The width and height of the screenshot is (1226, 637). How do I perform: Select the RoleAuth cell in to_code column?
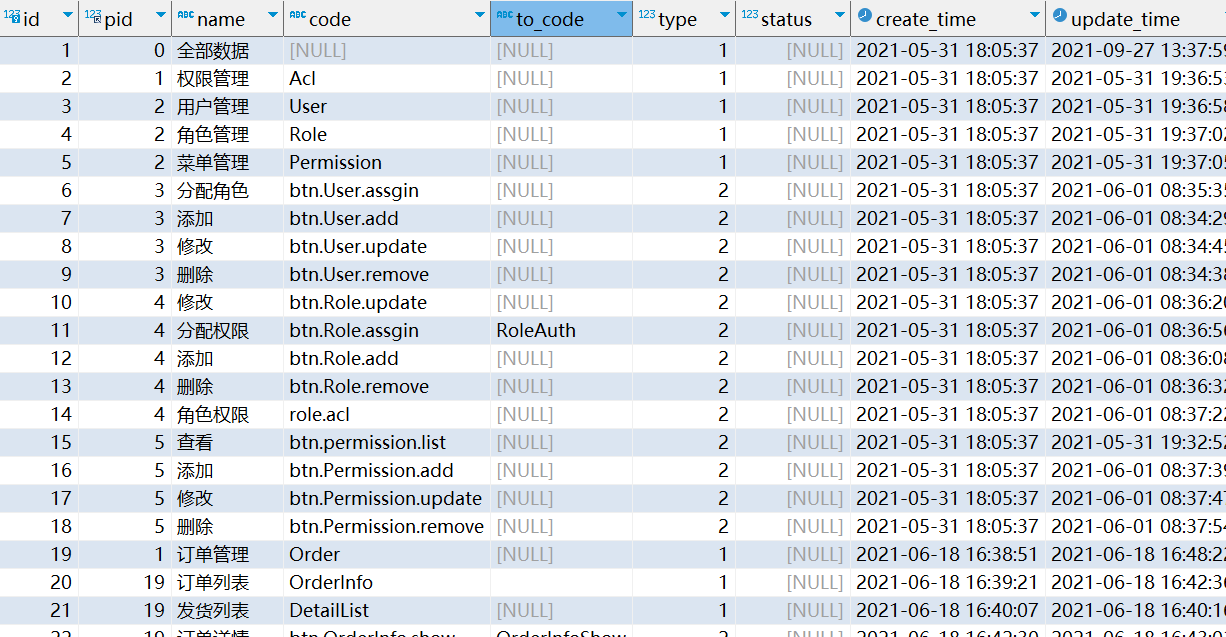[x=536, y=331]
